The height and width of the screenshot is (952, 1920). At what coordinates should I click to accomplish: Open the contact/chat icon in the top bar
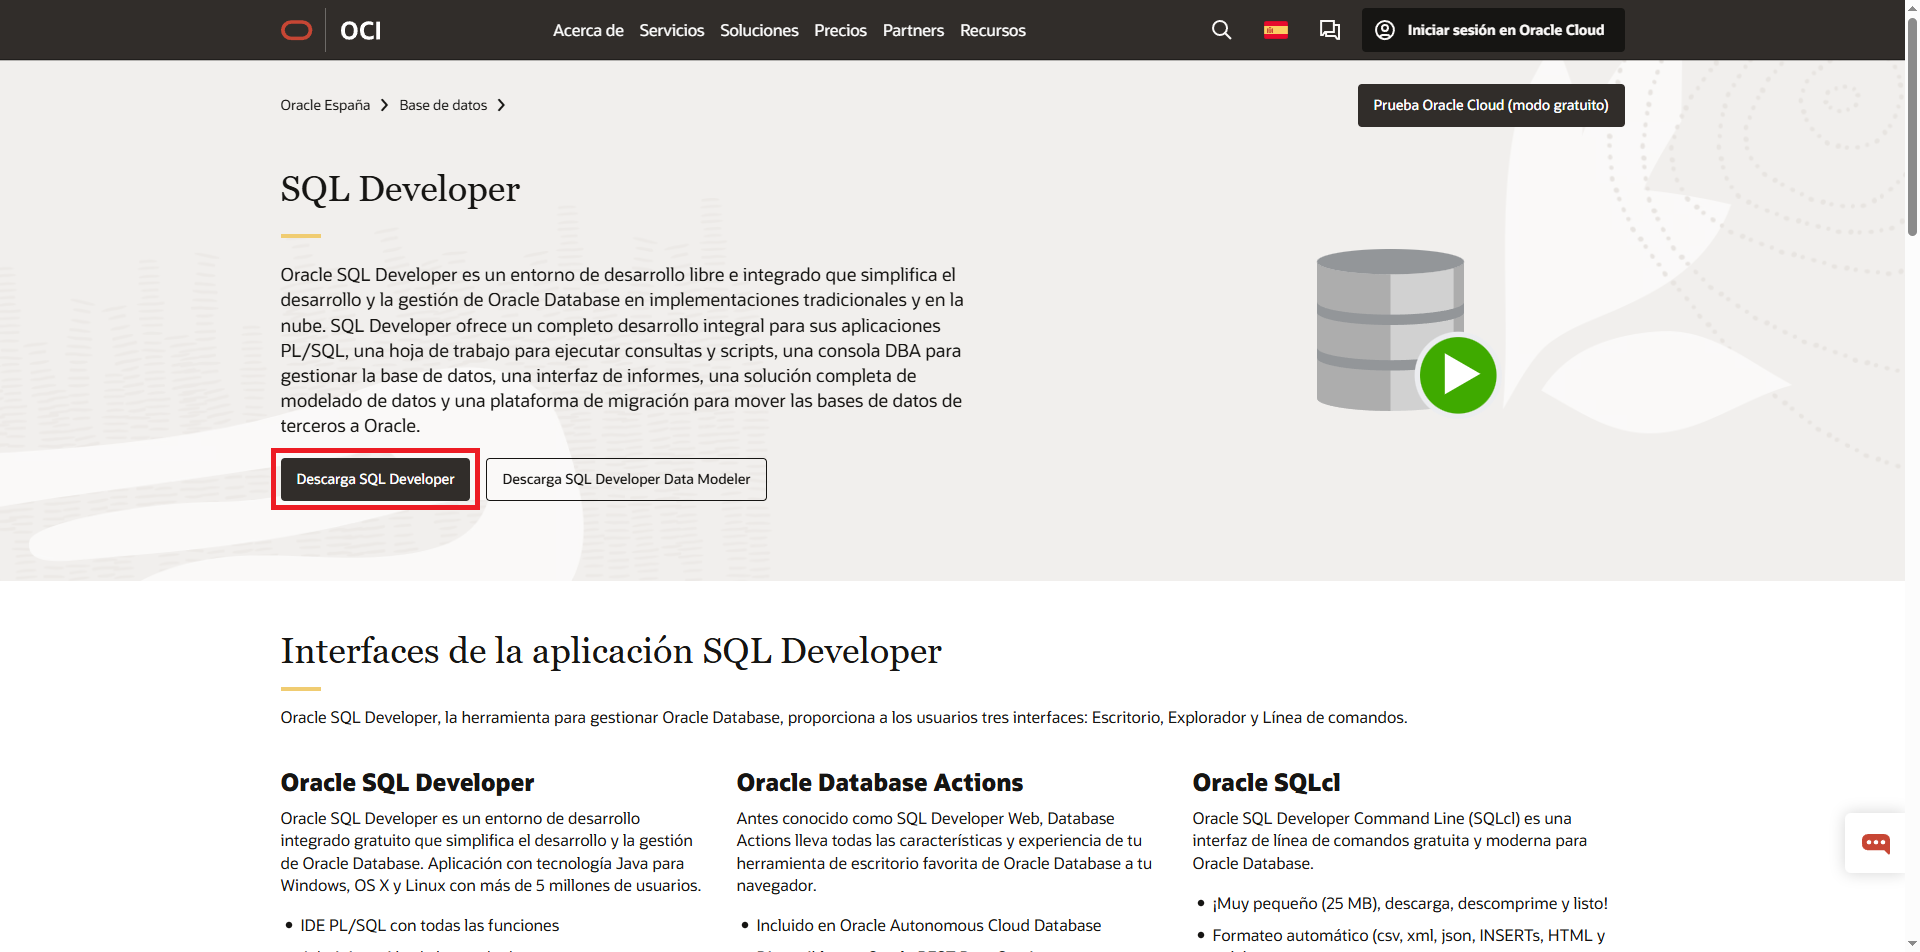pyautogui.click(x=1329, y=30)
